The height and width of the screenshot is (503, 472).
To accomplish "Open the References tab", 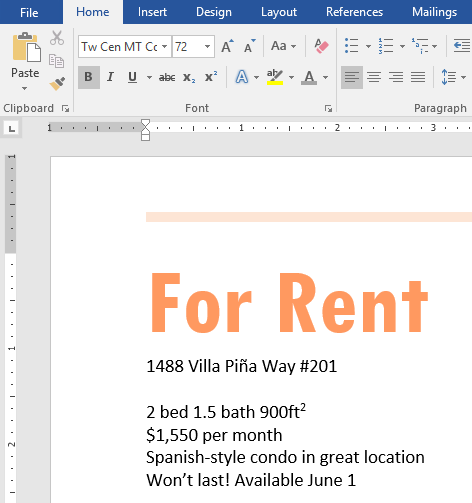I will (x=354, y=12).
